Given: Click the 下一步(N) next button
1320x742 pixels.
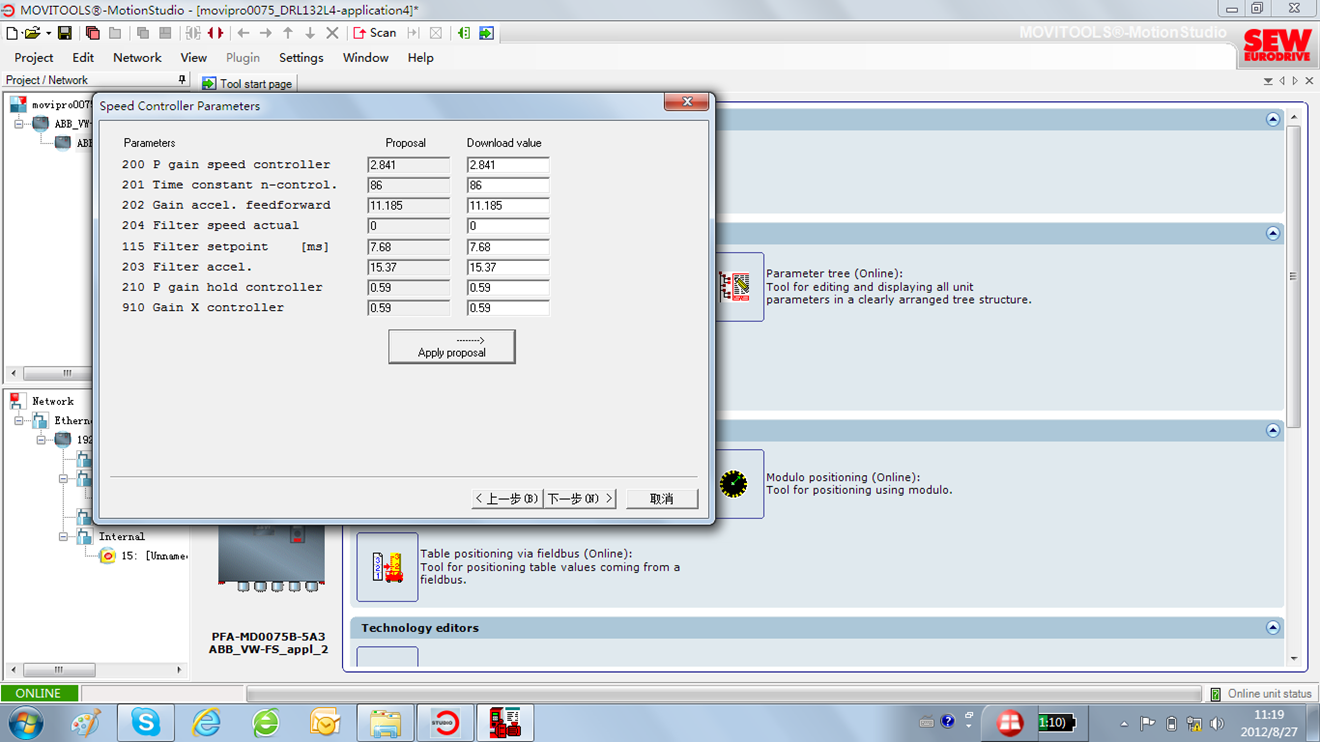Looking at the screenshot, I should tap(580, 498).
